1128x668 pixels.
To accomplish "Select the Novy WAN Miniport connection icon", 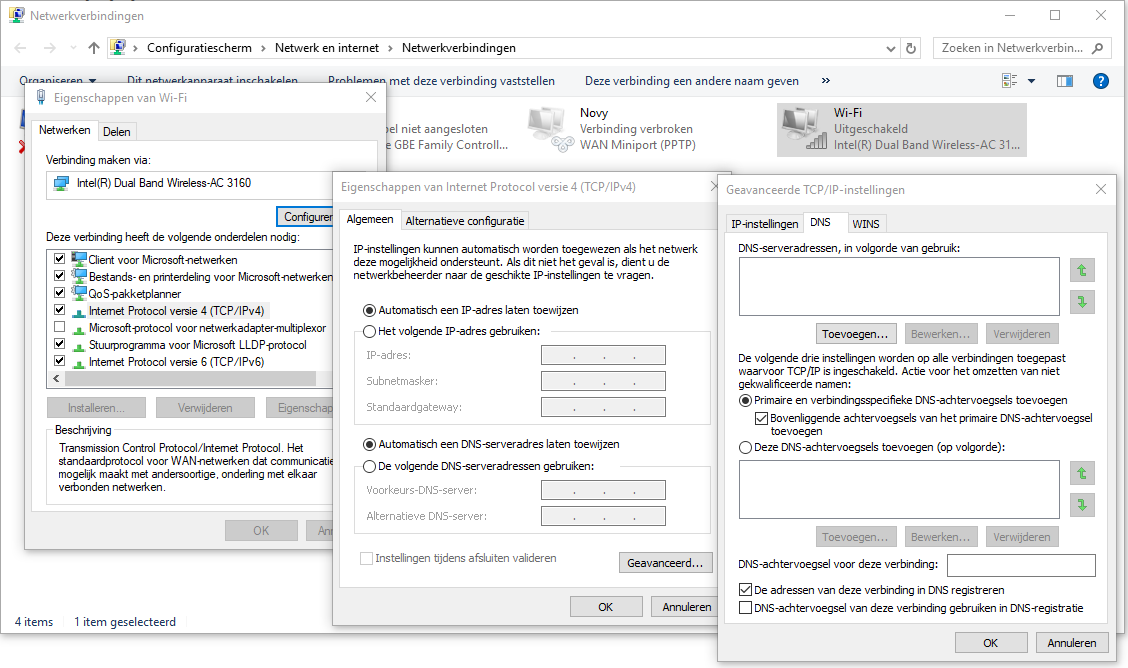I will tap(550, 129).
